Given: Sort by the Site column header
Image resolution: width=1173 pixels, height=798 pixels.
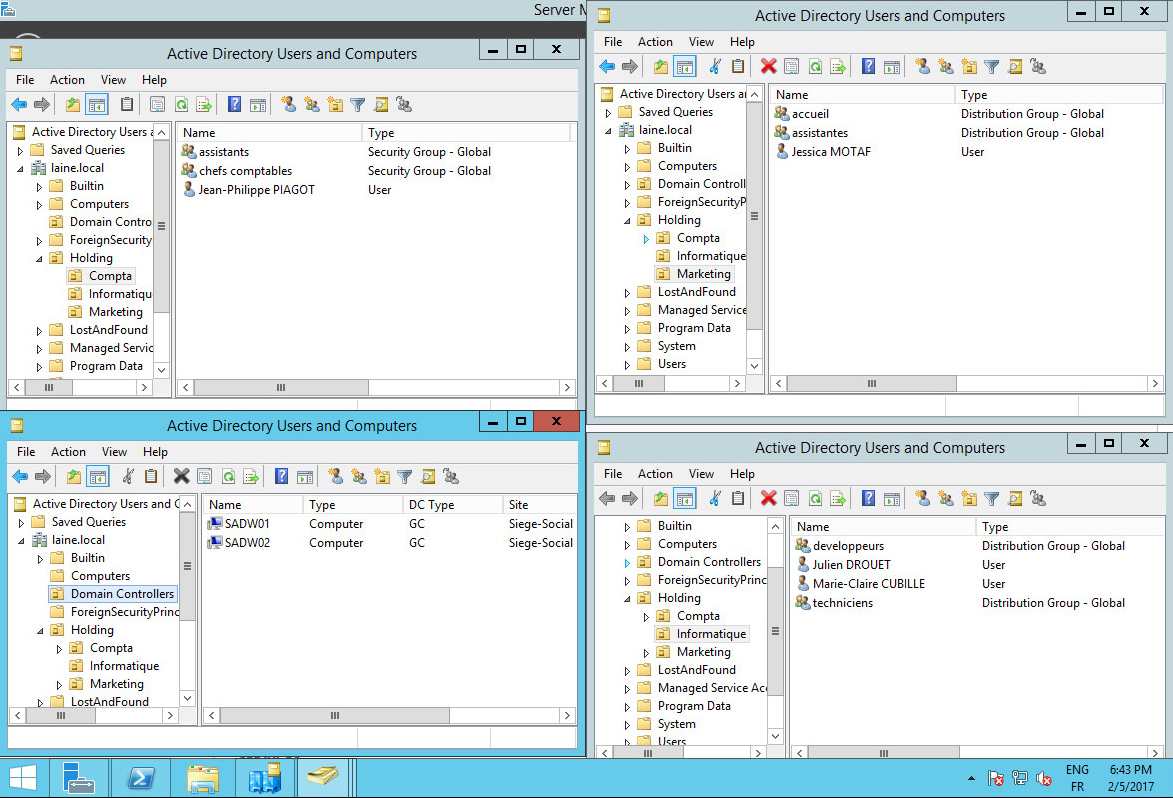Looking at the screenshot, I should coord(539,505).
